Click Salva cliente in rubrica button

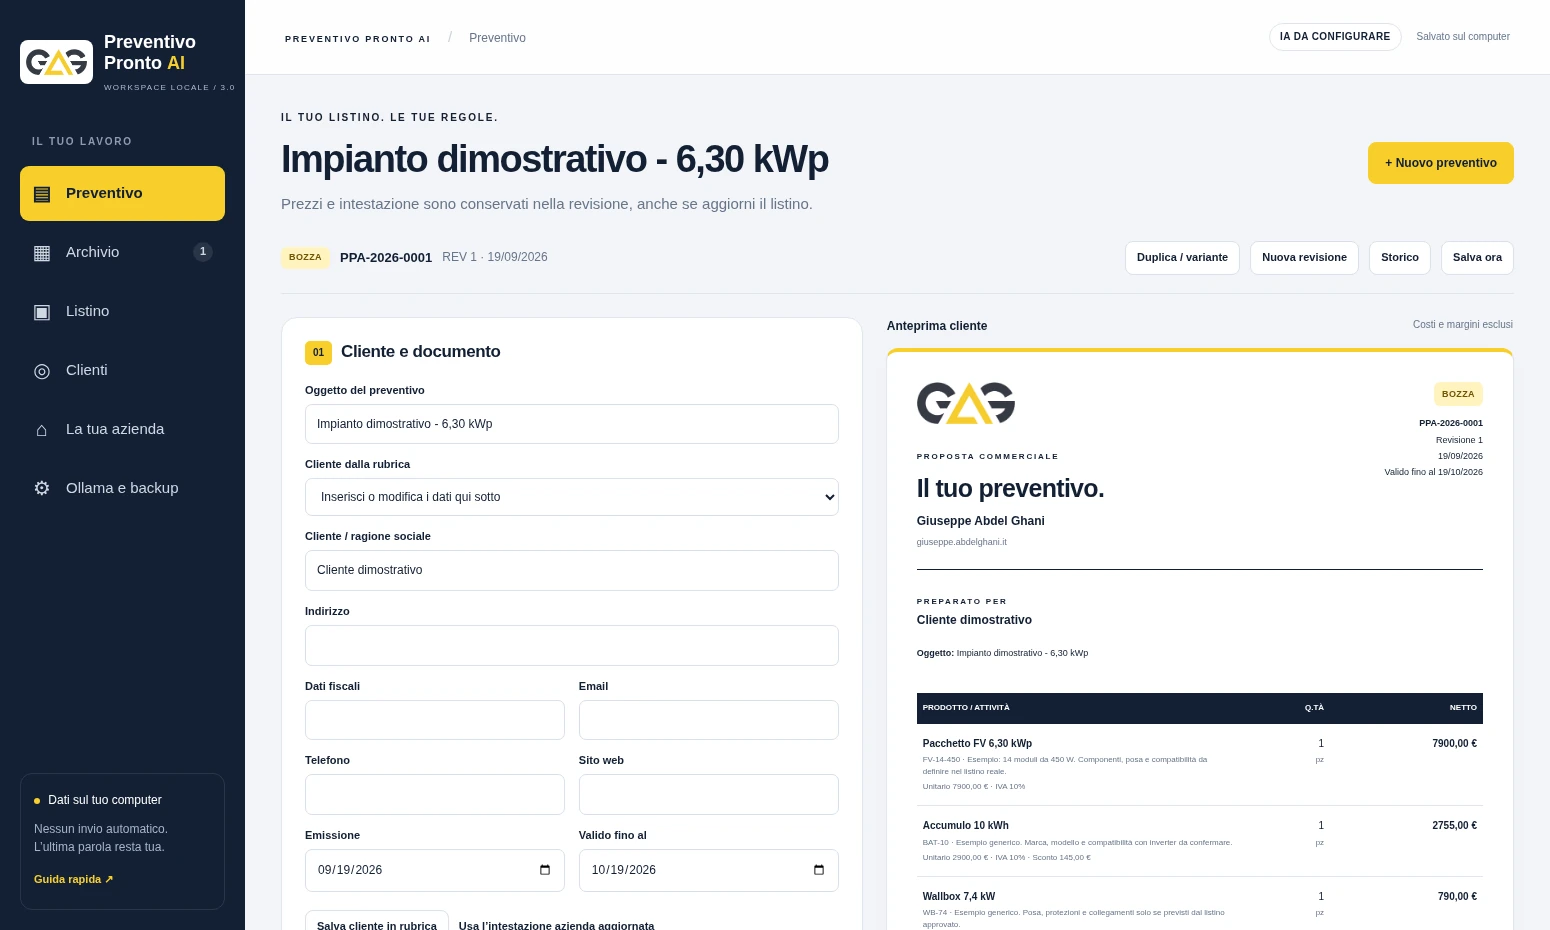(377, 925)
